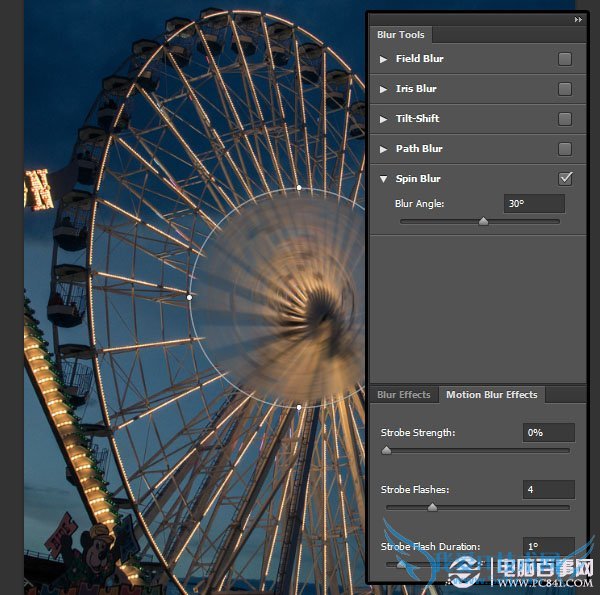This screenshot has height=595, width=600.
Task: Turn on the Tilt-Shift checkbox
Action: [x=565, y=119]
